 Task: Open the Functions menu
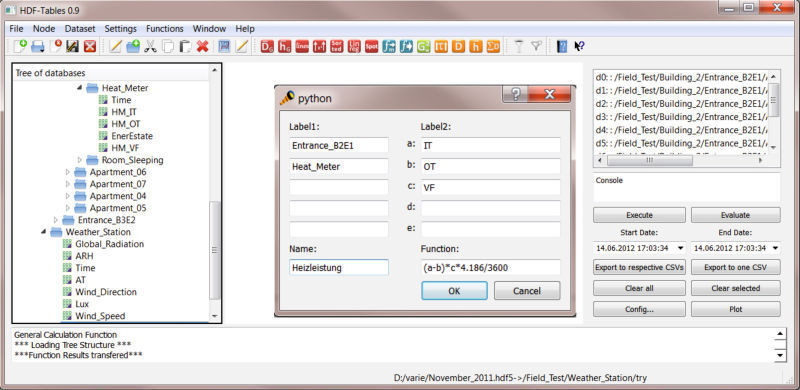165,29
